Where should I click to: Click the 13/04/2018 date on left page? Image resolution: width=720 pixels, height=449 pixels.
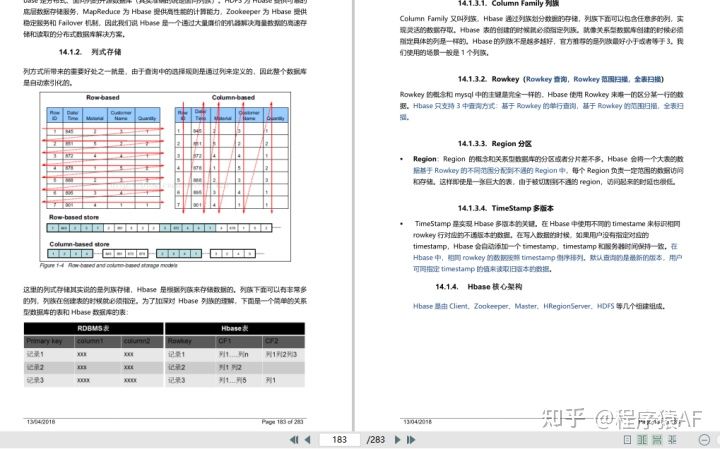[40, 421]
